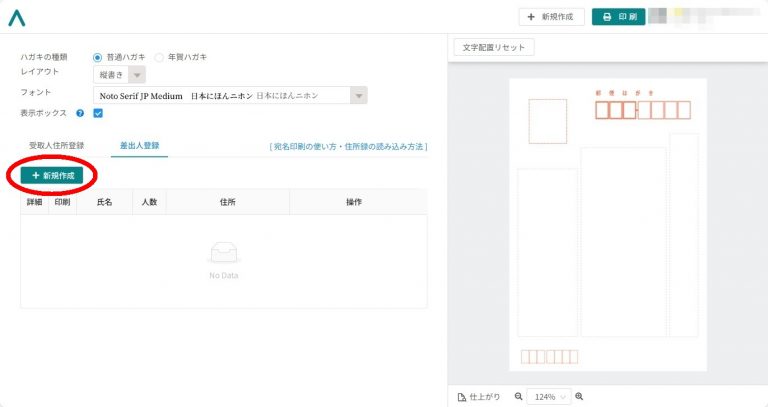This screenshot has width=768, height=407.
Task: Open the 縦書き layout dropdown
Action: coord(120,75)
